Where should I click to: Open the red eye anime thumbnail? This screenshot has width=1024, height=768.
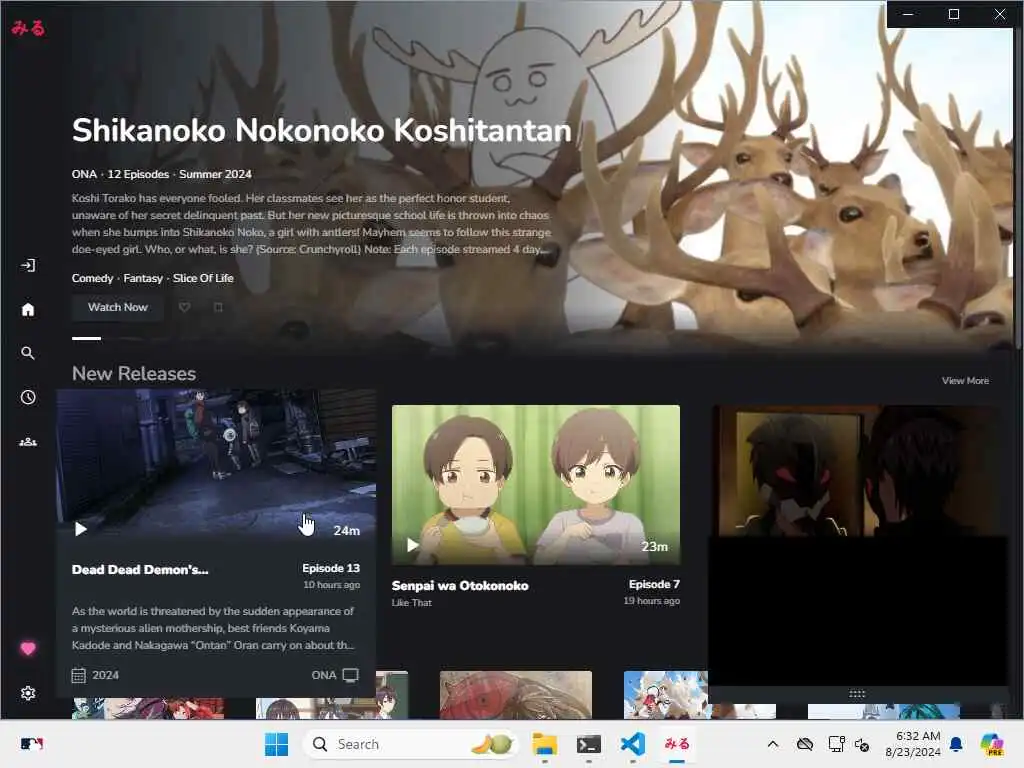516,695
